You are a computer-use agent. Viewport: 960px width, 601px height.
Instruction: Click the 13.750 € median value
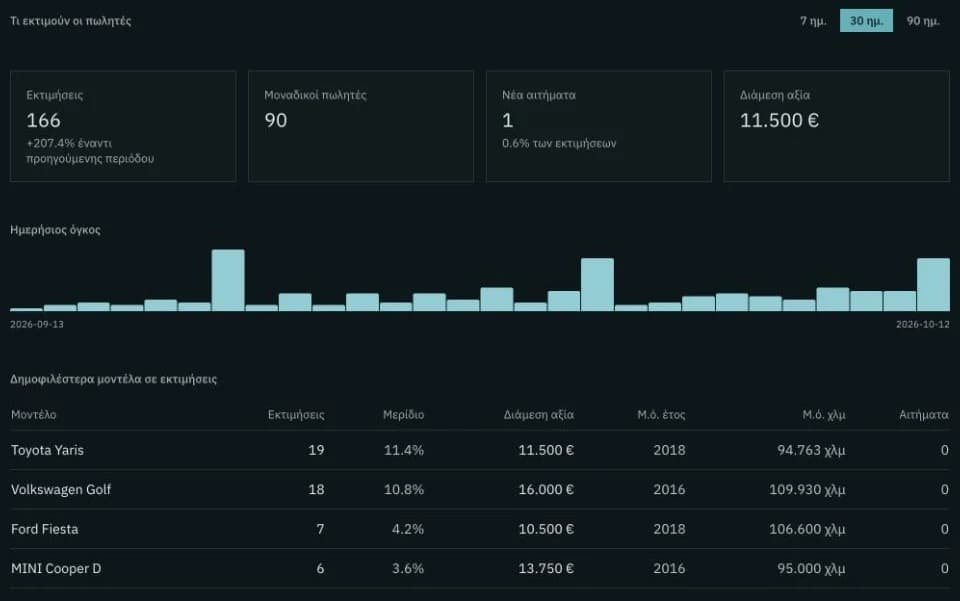pyautogui.click(x=546, y=569)
